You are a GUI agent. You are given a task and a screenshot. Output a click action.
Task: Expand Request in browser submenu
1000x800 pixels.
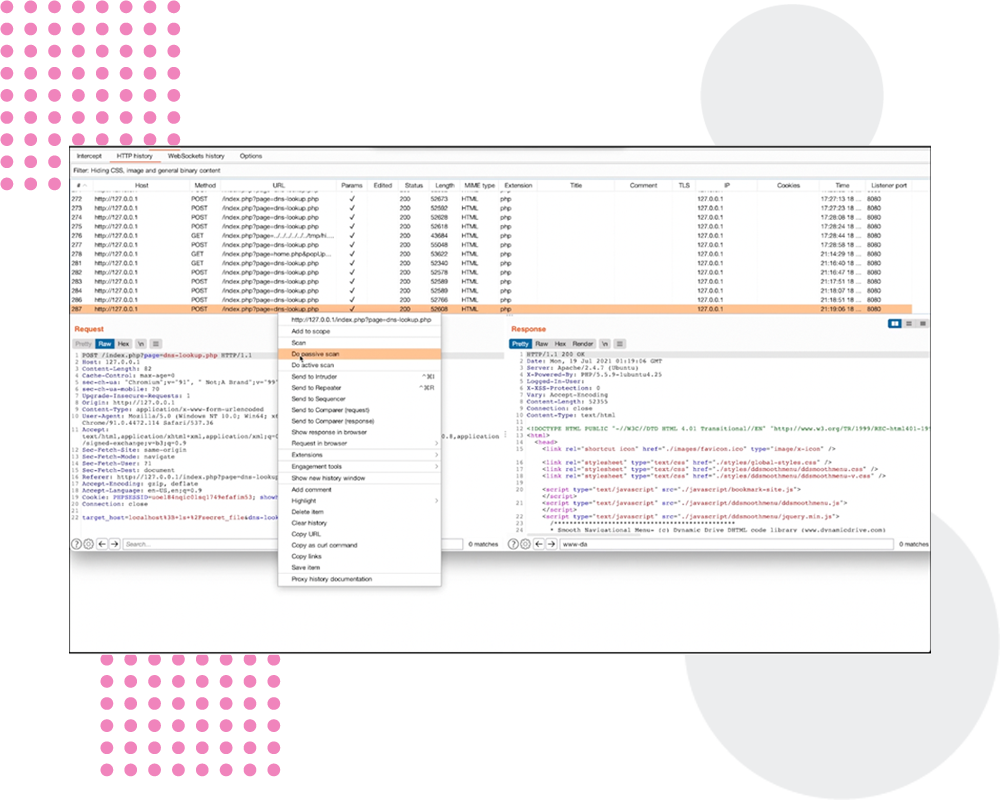pos(360,443)
